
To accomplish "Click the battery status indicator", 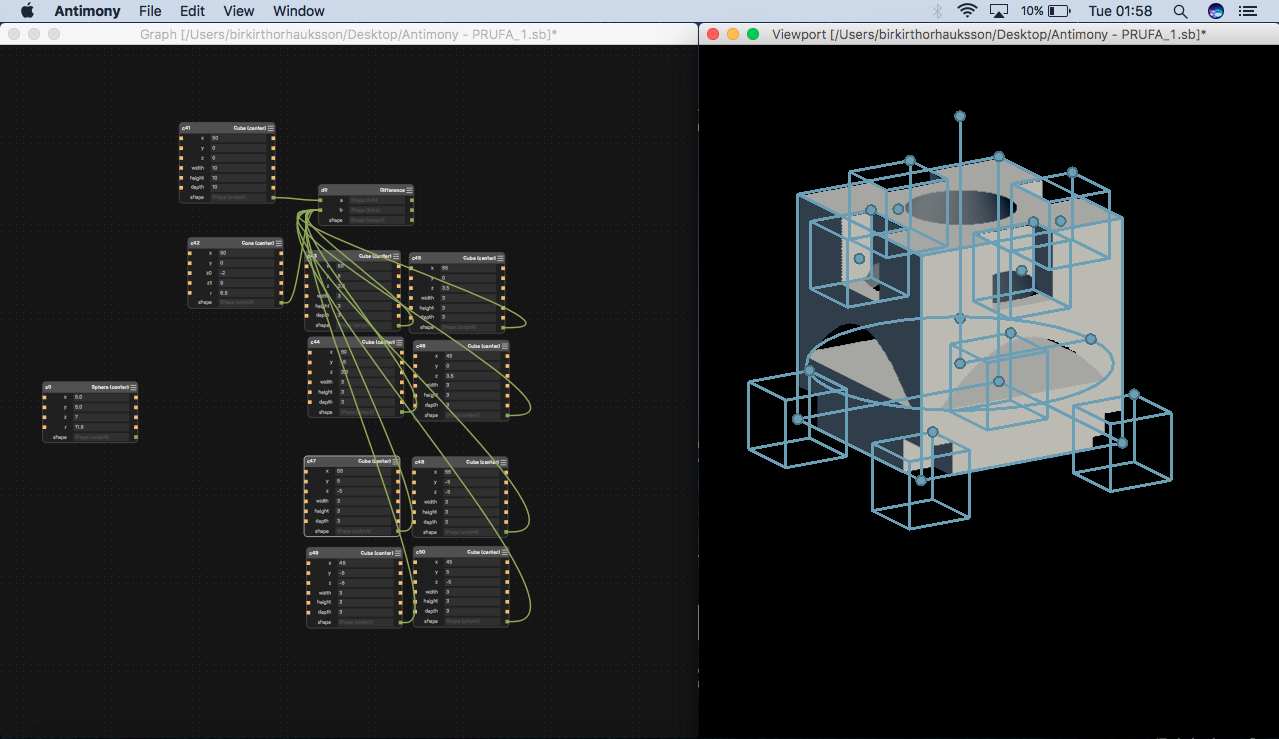I will (x=1046, y=11).
